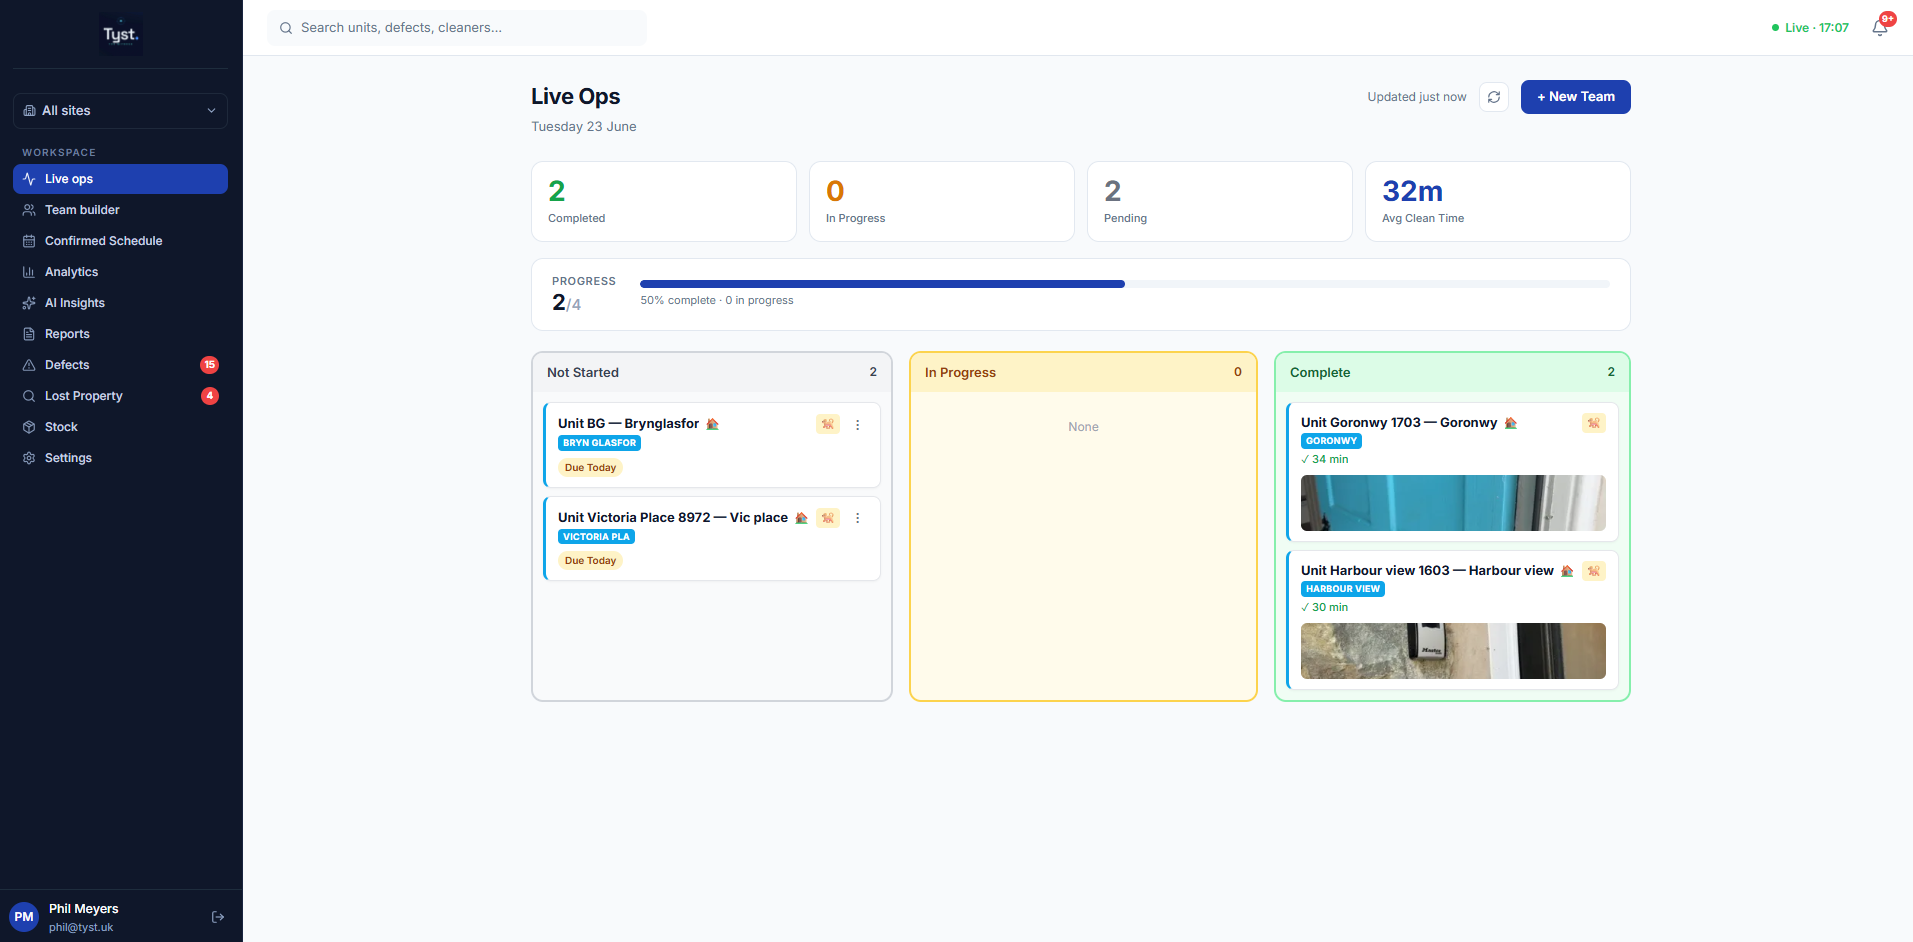Click house icon beside Unit BG — Brynglasfor
This screenshot has width=1913, height=942.
click(712, 424)
